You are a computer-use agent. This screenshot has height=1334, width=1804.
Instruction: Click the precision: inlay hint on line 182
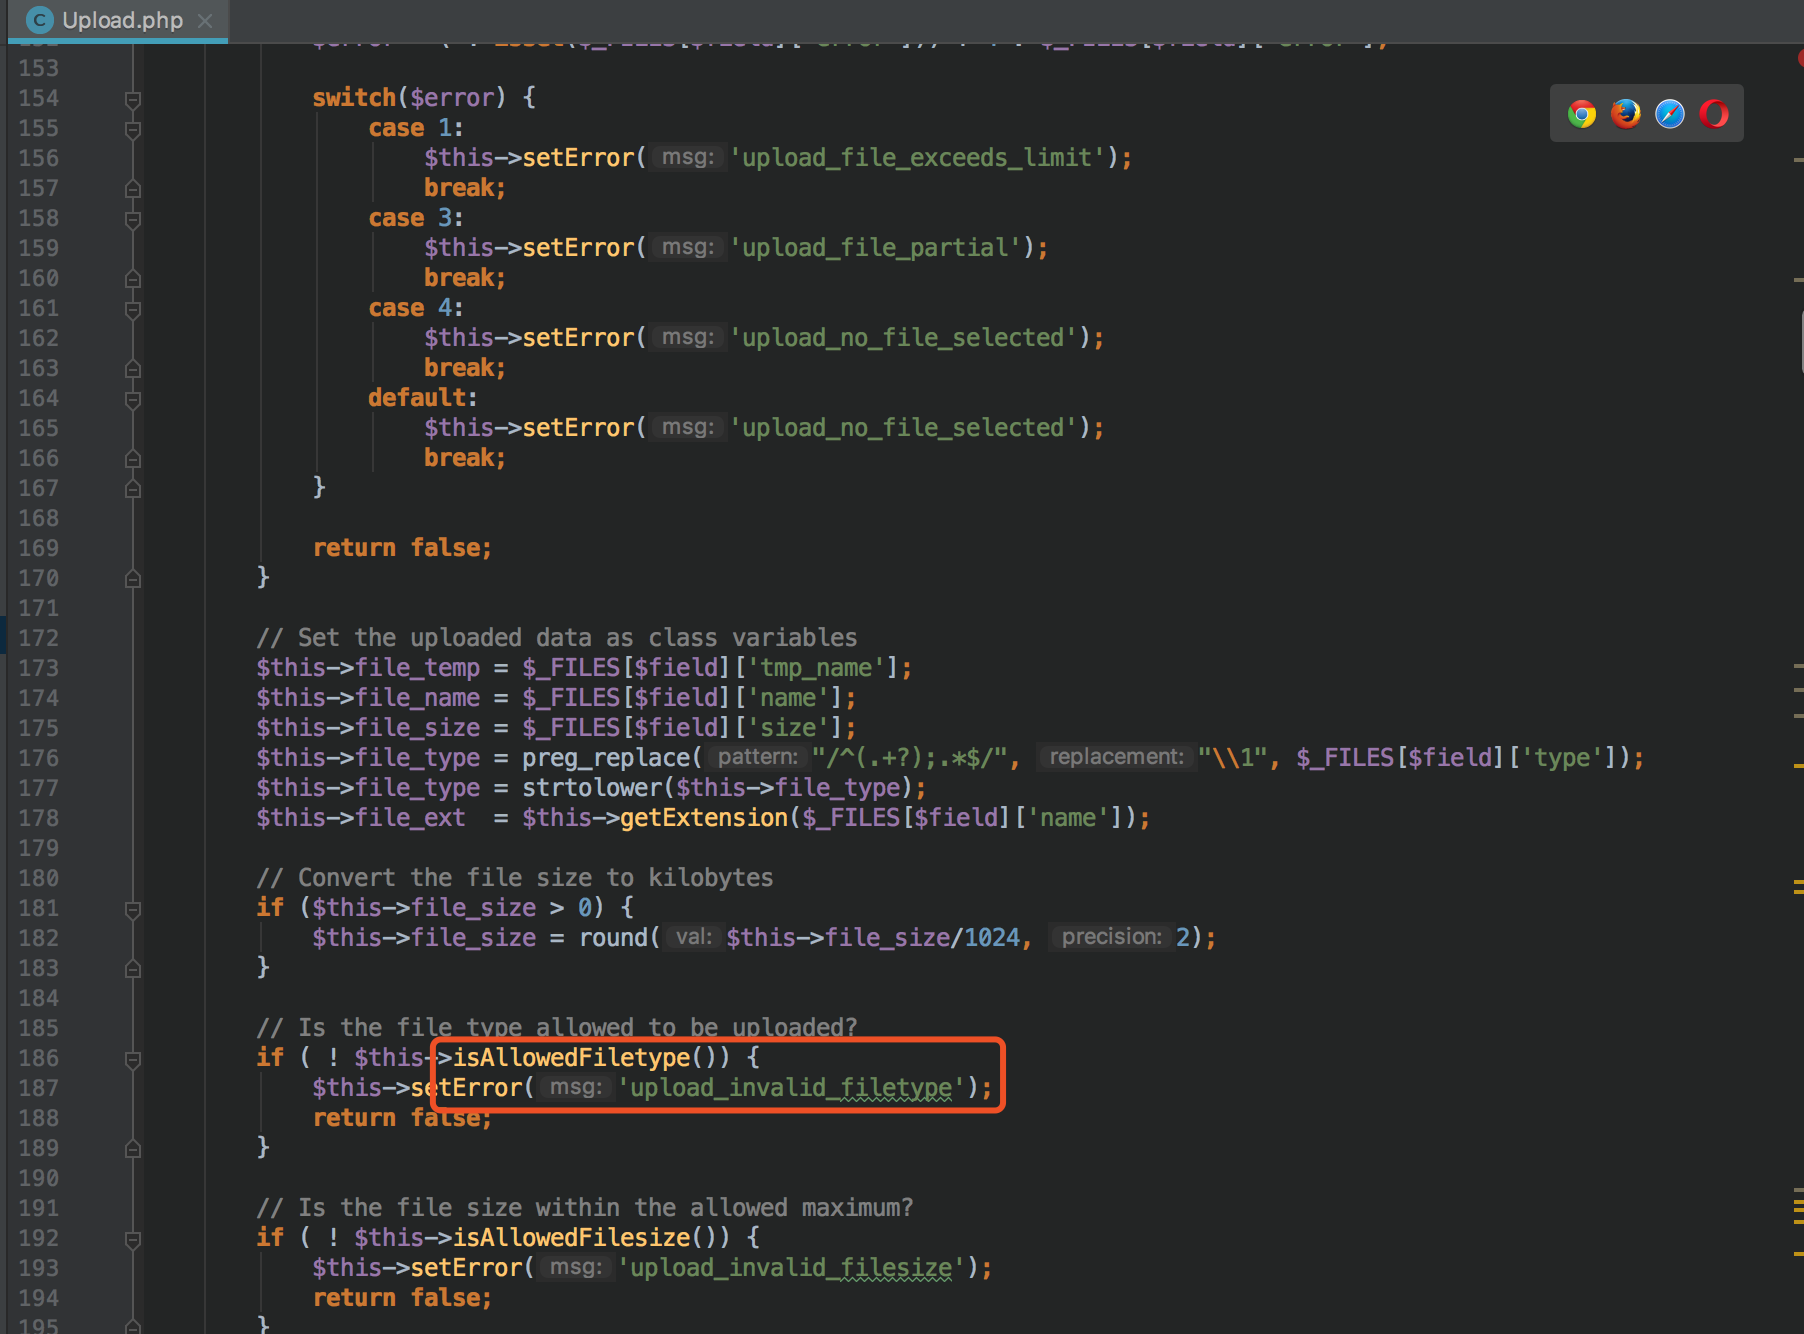(x=1111, y=937)
